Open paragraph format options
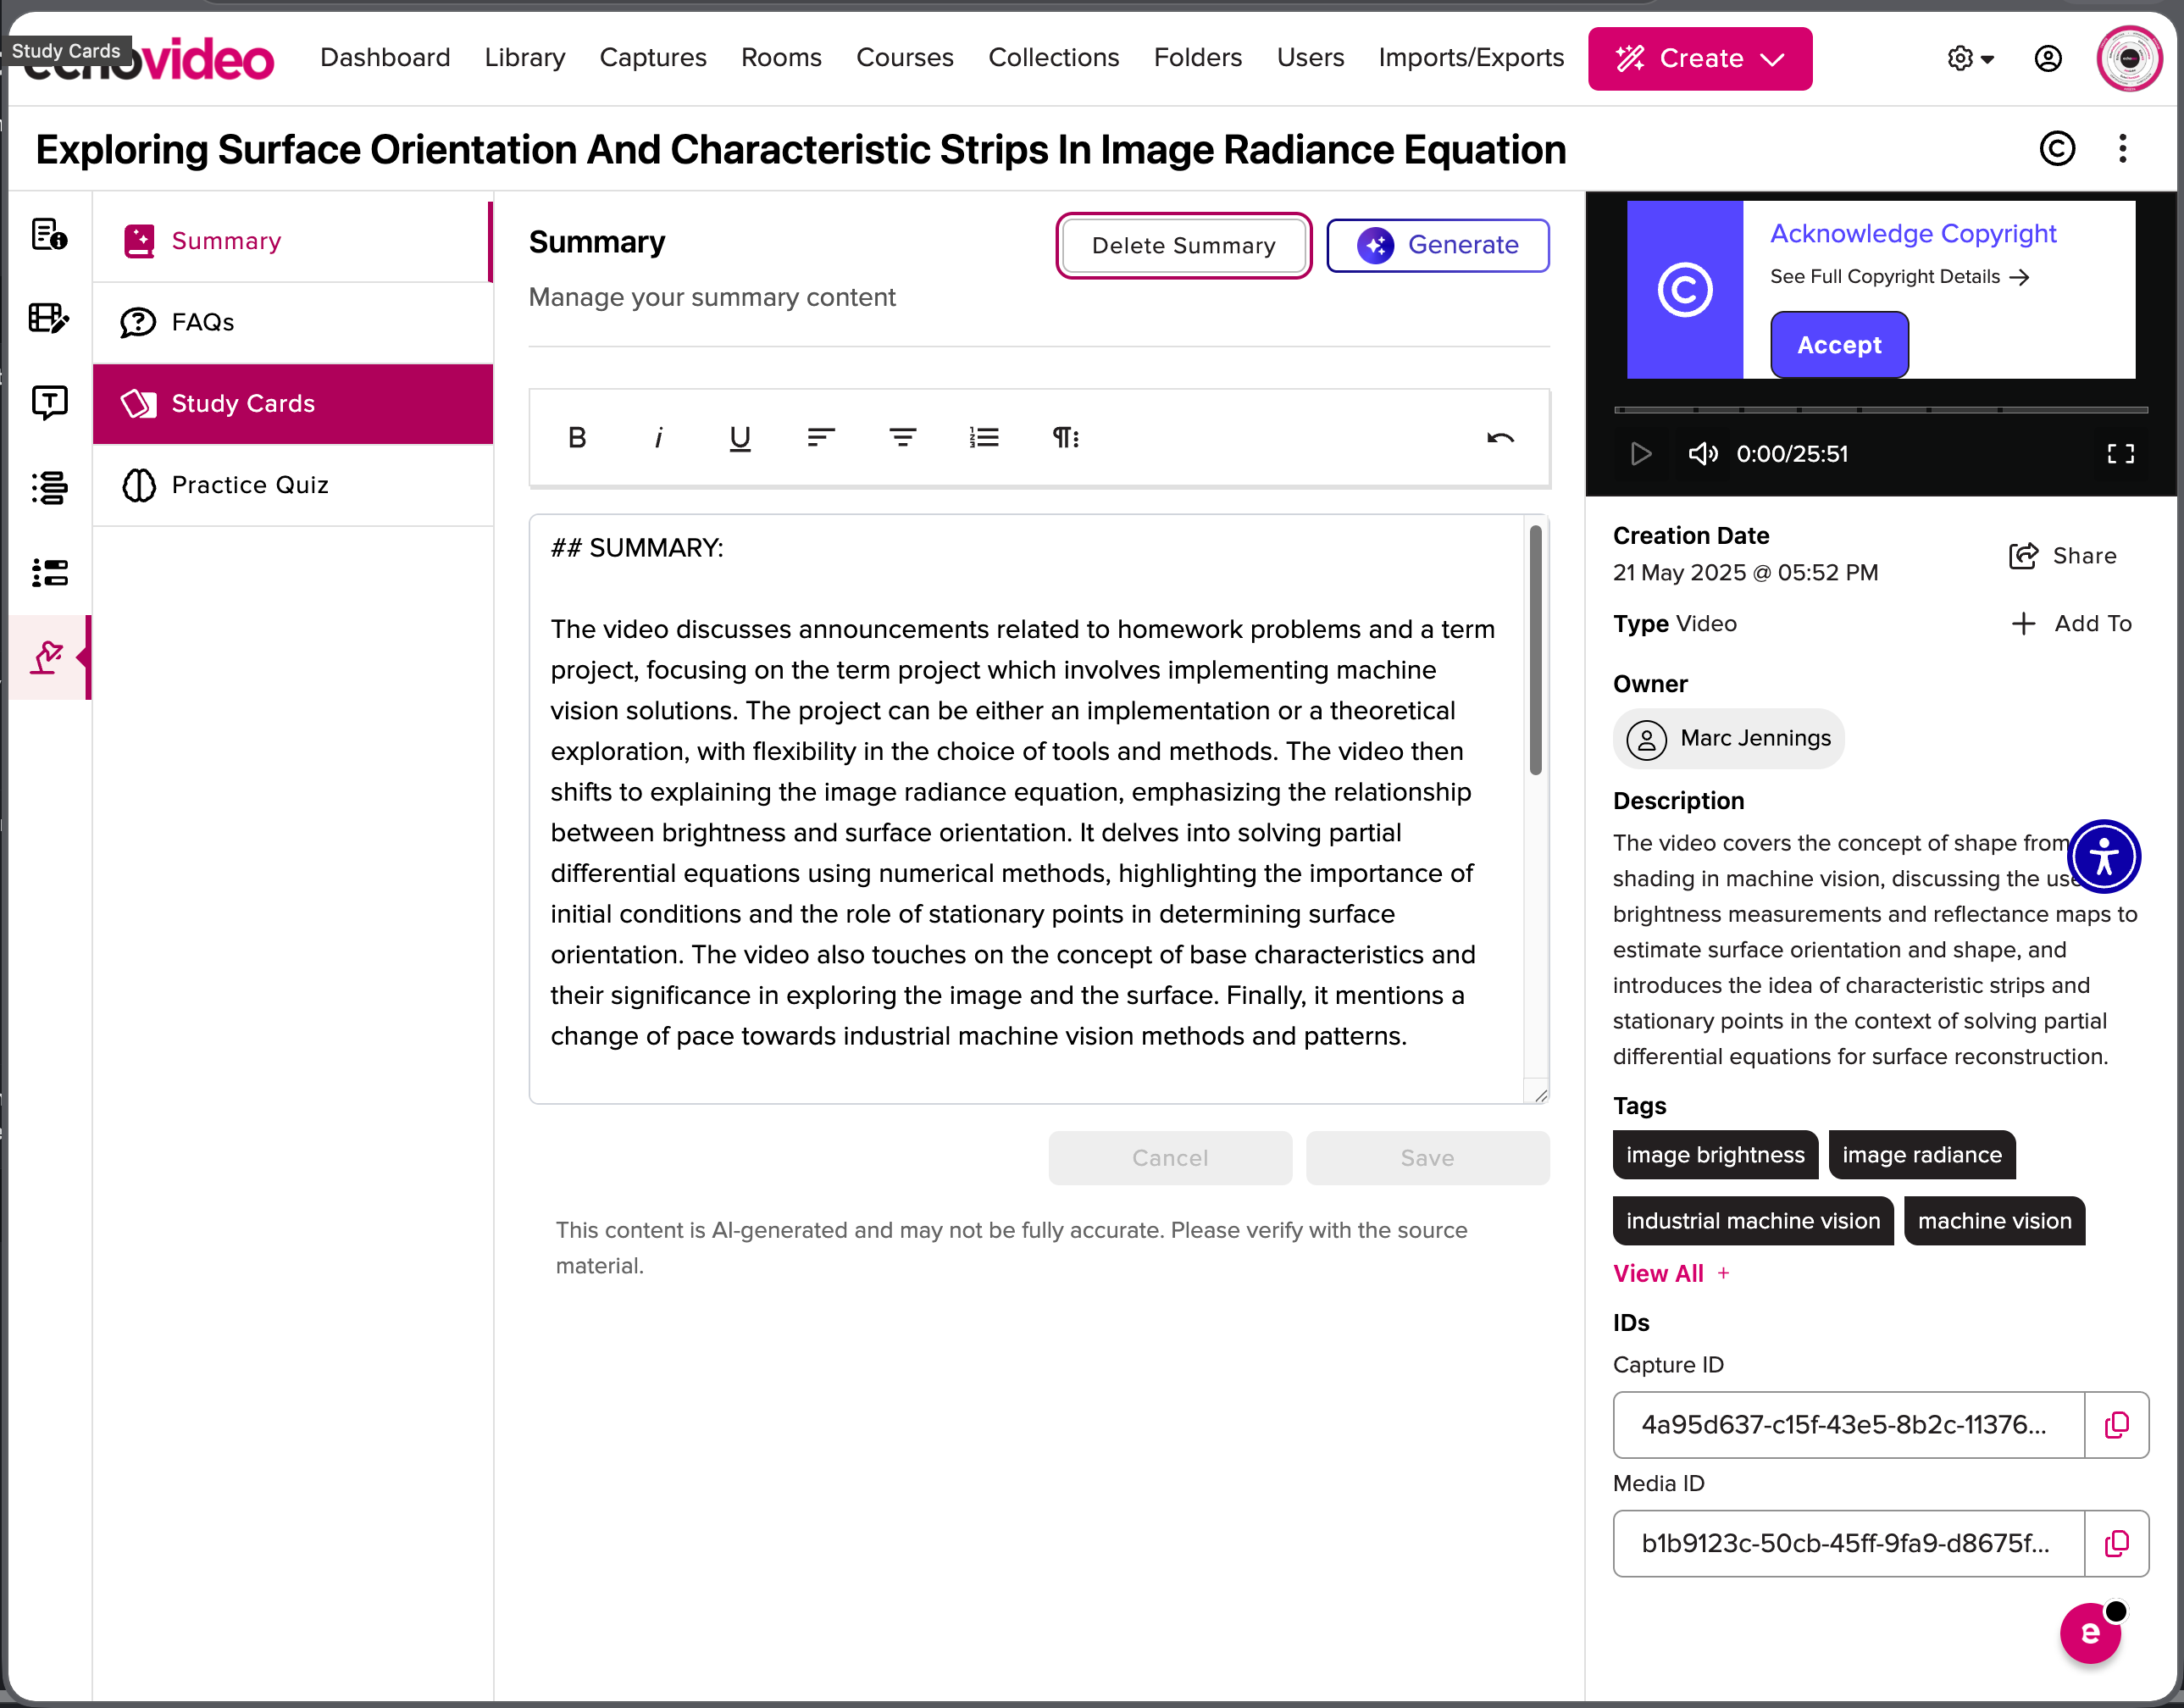Viewport: 2184px width, 1708px height. (1066, 437)
